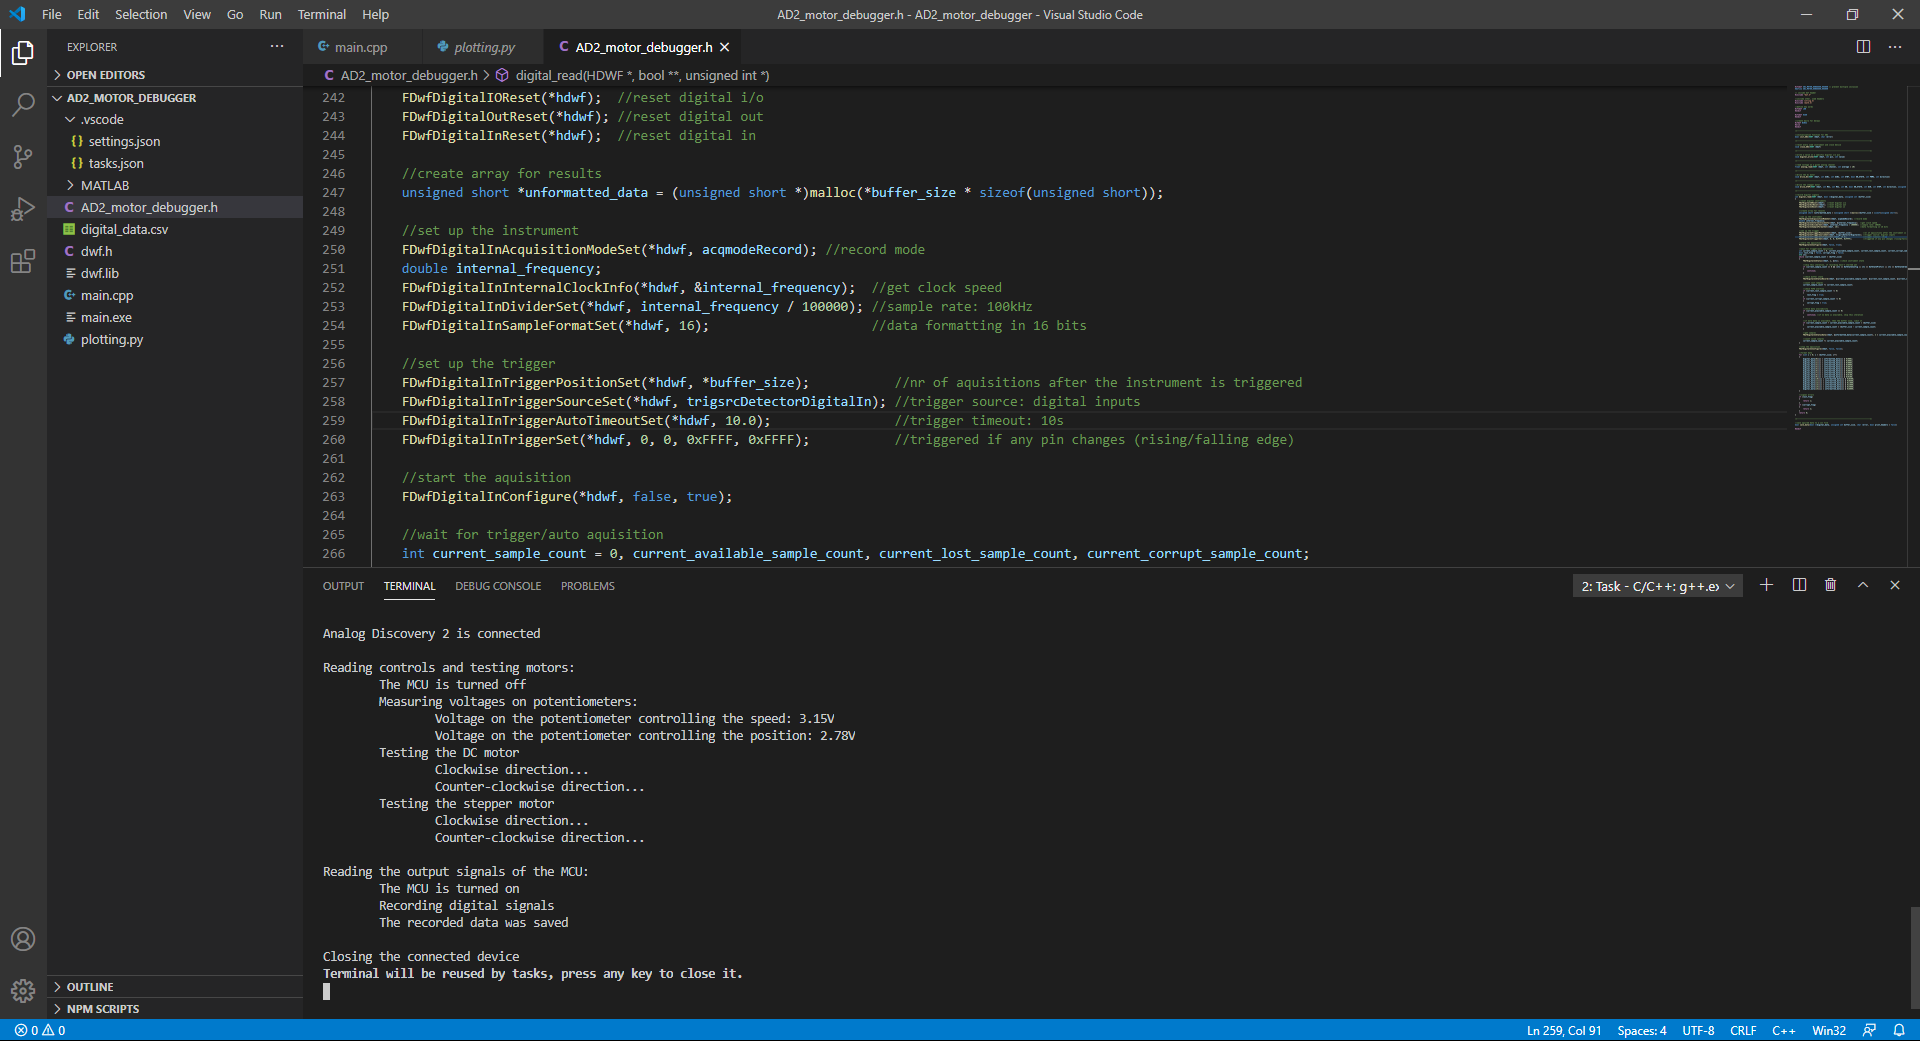Open the Accounts icon in activity bar
Viewport: 1920px width, 1041px height.
[23, 939]
